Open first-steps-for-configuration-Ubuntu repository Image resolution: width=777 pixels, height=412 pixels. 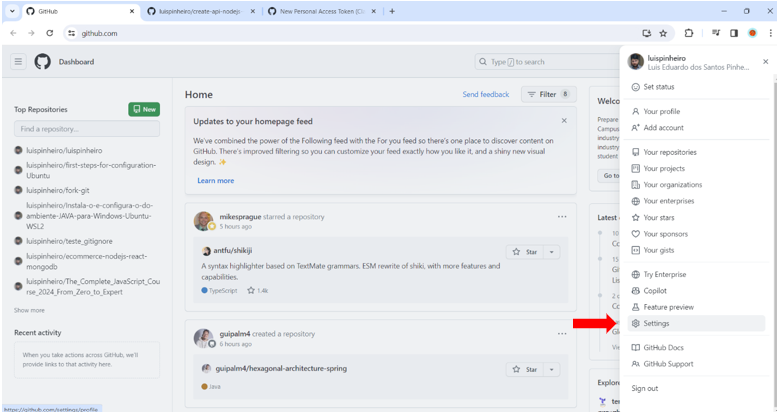91,170
